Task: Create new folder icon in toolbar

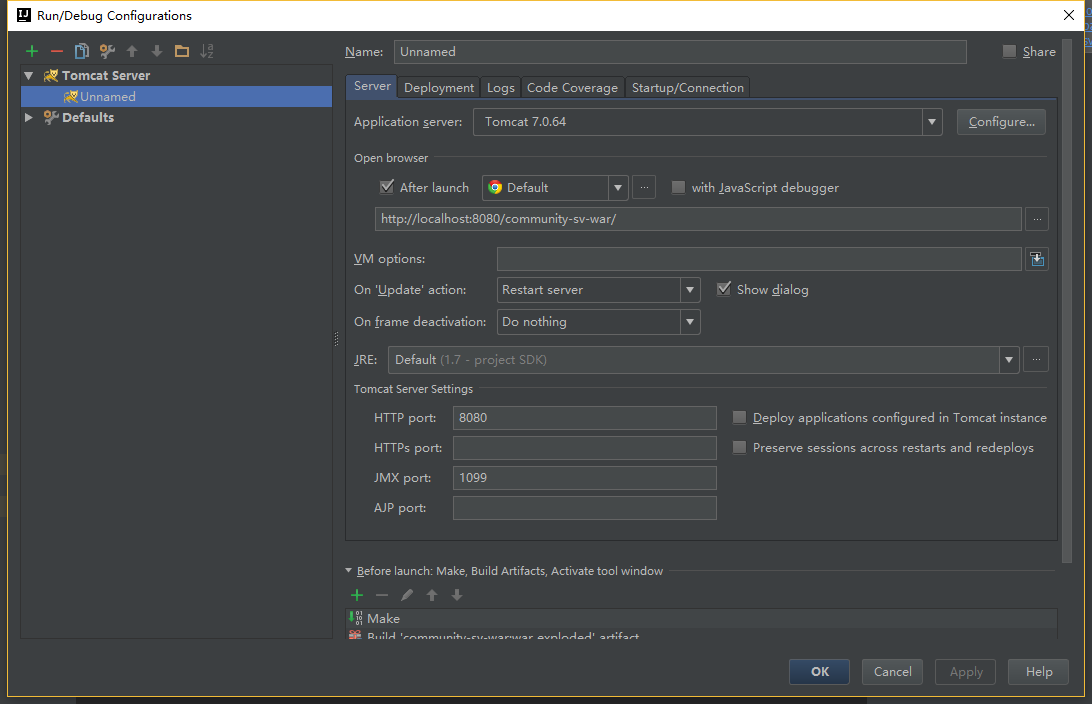Action: pyautogui.click(x=182, y=51)
